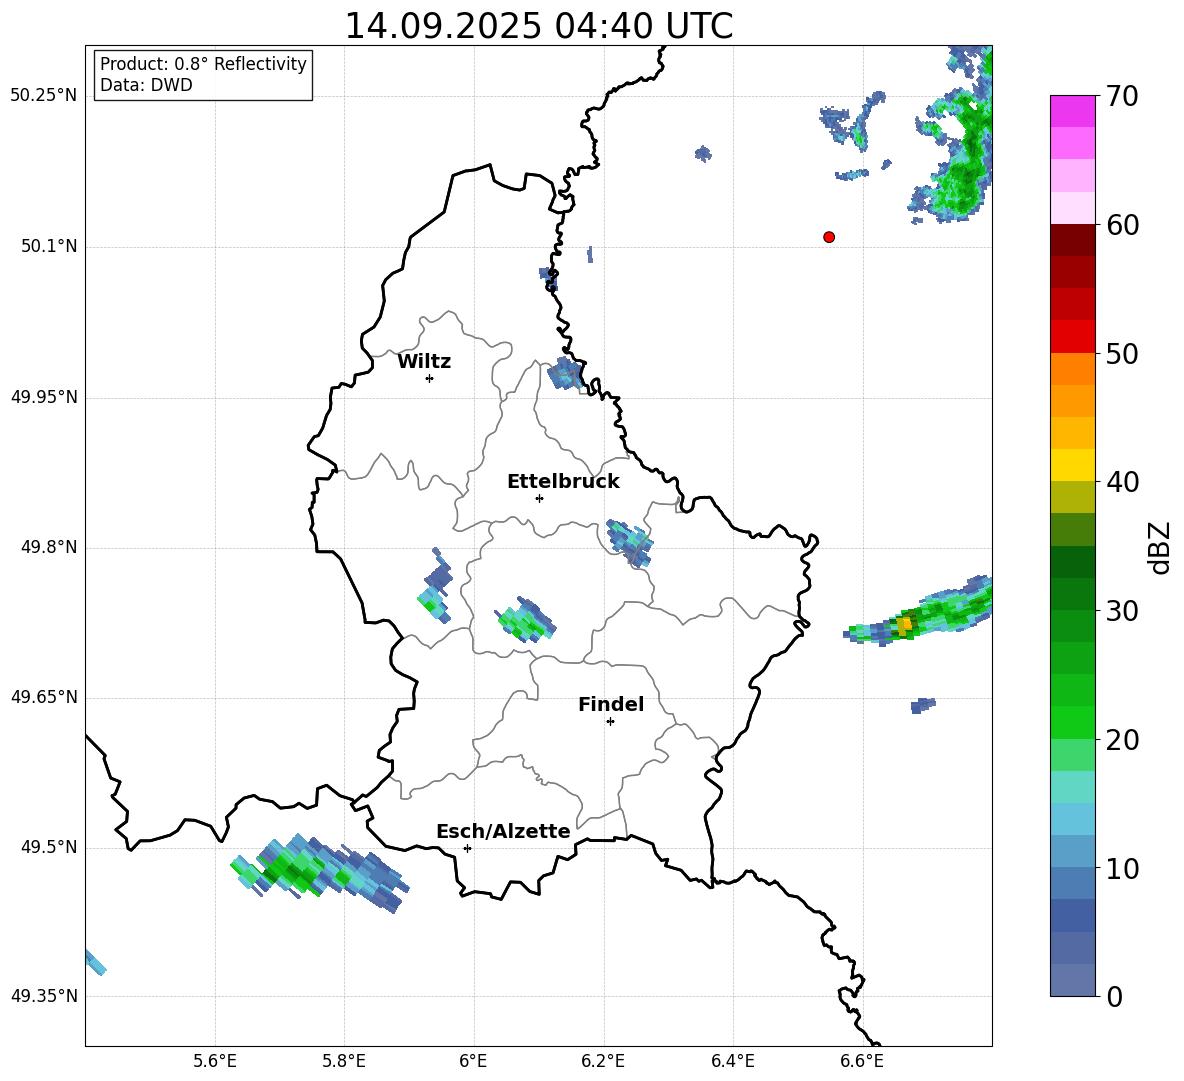Click the Findel station label
This screenshot has width=1184, height=1081.
(x=611, y=704)
